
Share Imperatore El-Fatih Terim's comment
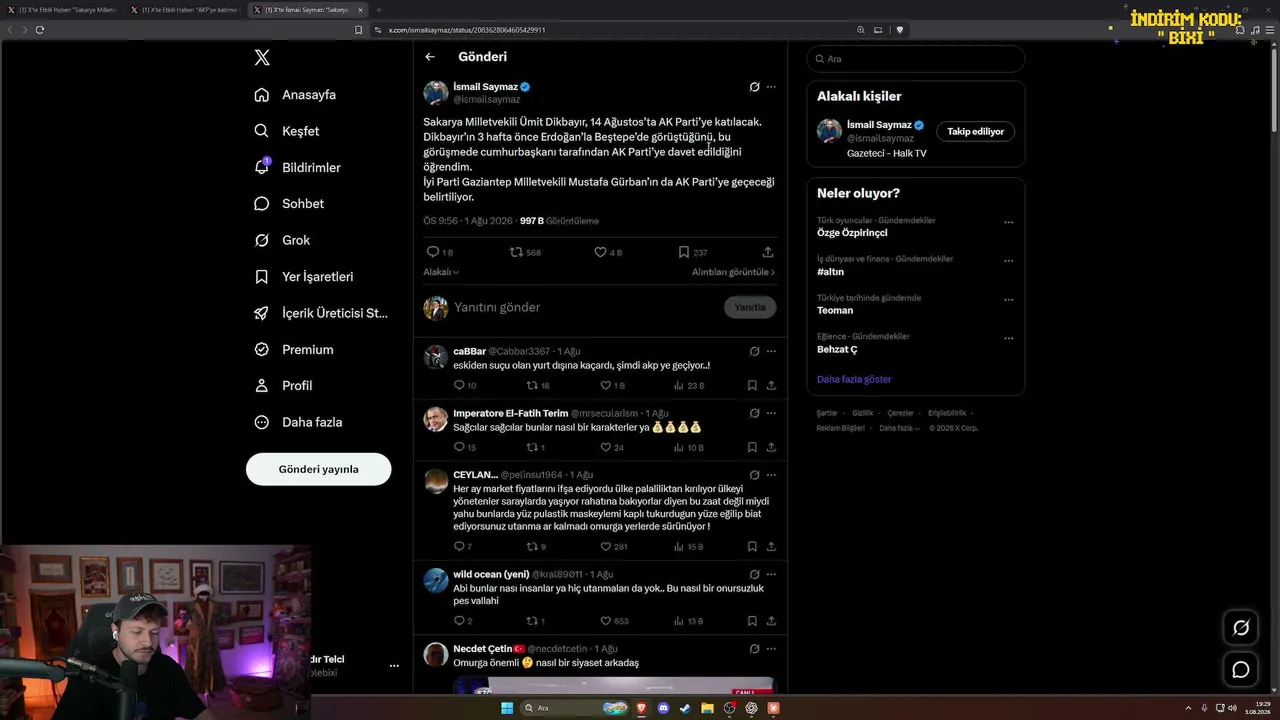(771, 447)
